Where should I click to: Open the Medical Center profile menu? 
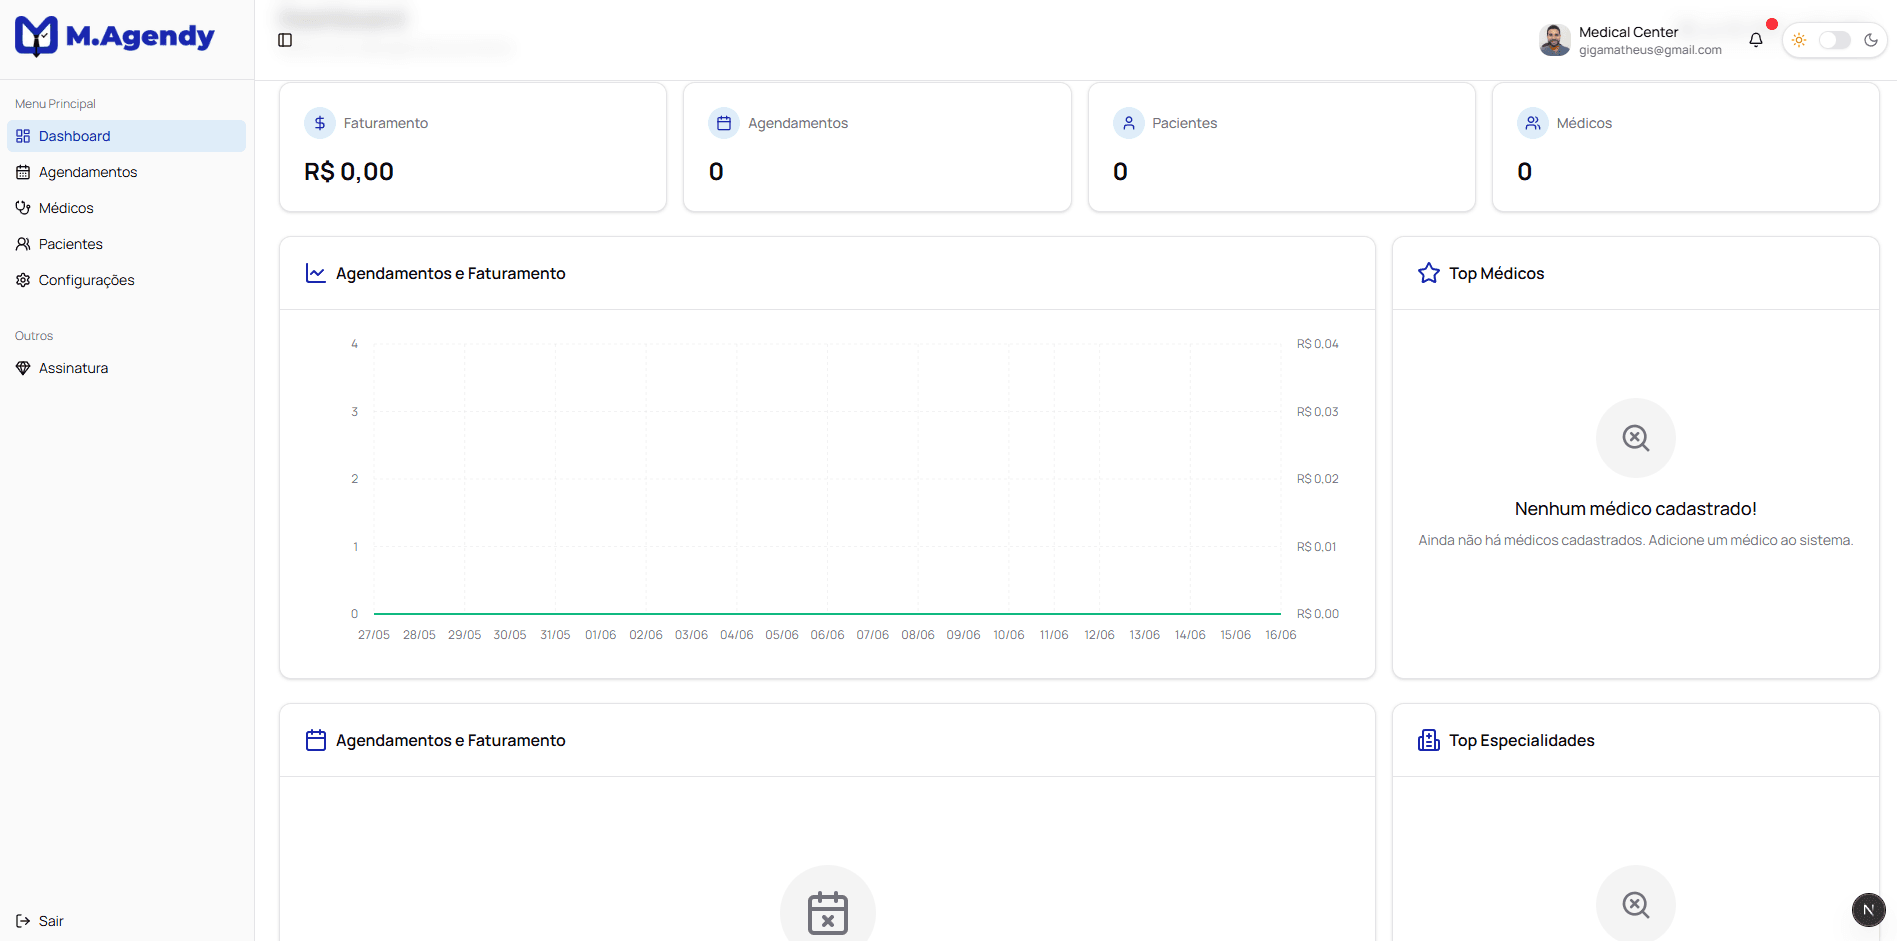click(1628, 31)
